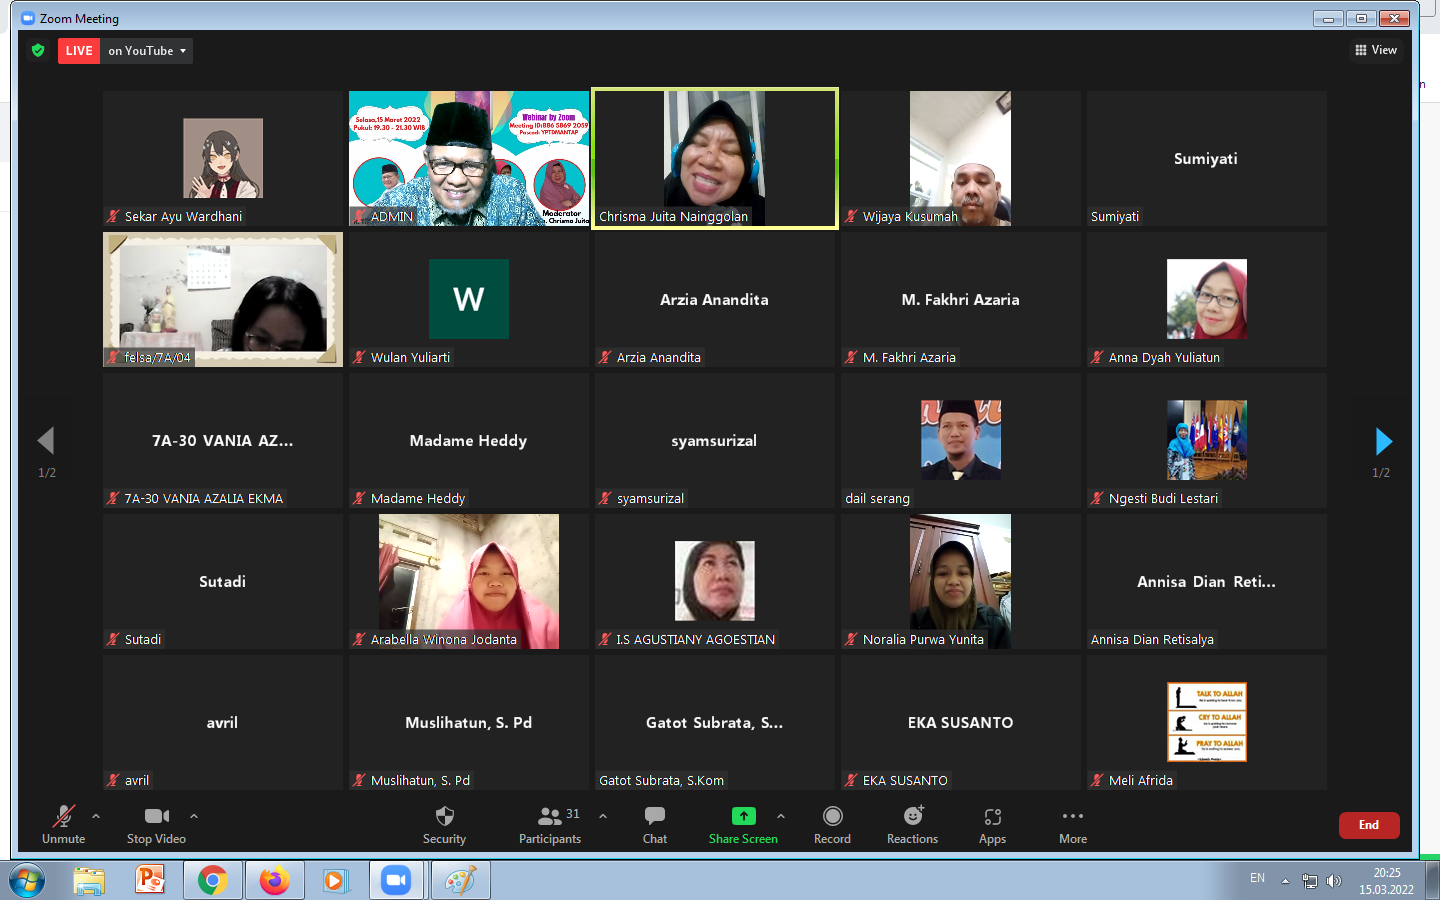Click the More options icon
Image resolution: width=1440 pixels, height=900 pixels.
(1073, 825)
